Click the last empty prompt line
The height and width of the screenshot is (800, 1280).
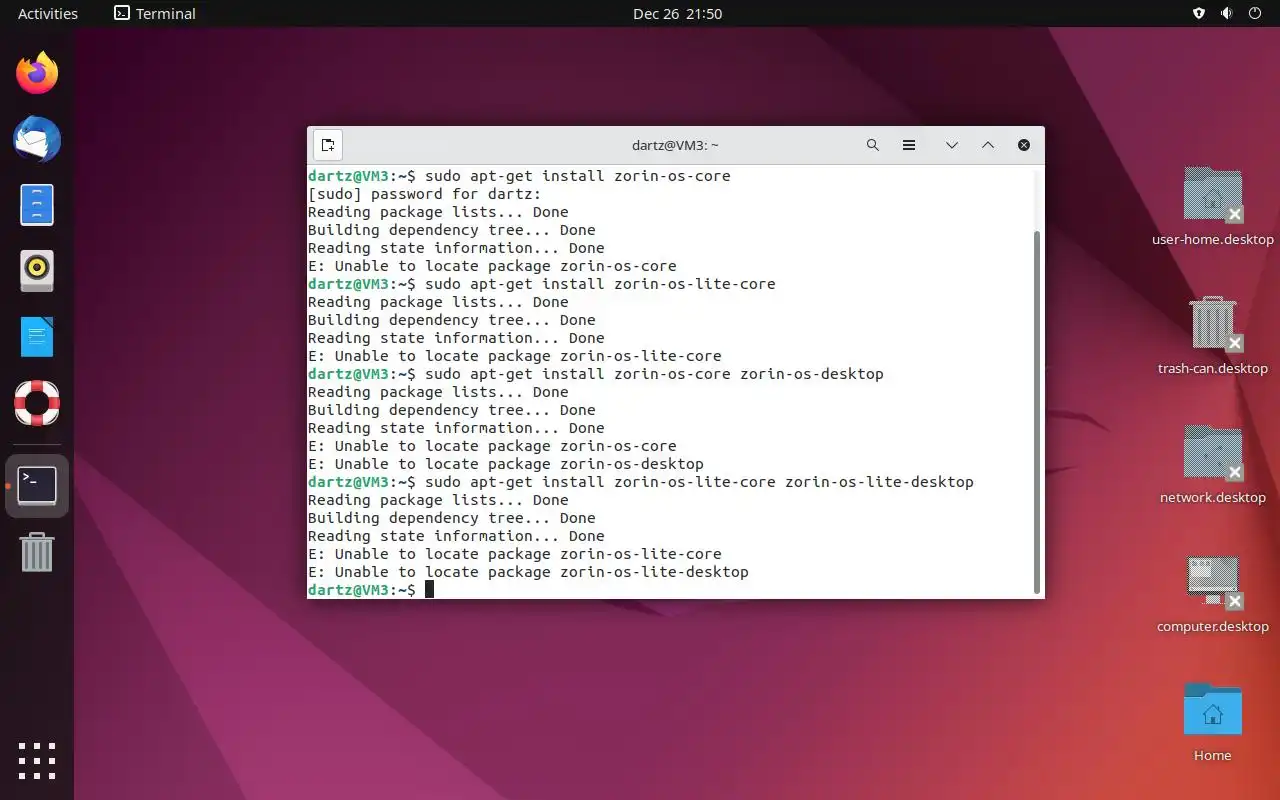tap(371, 590)
